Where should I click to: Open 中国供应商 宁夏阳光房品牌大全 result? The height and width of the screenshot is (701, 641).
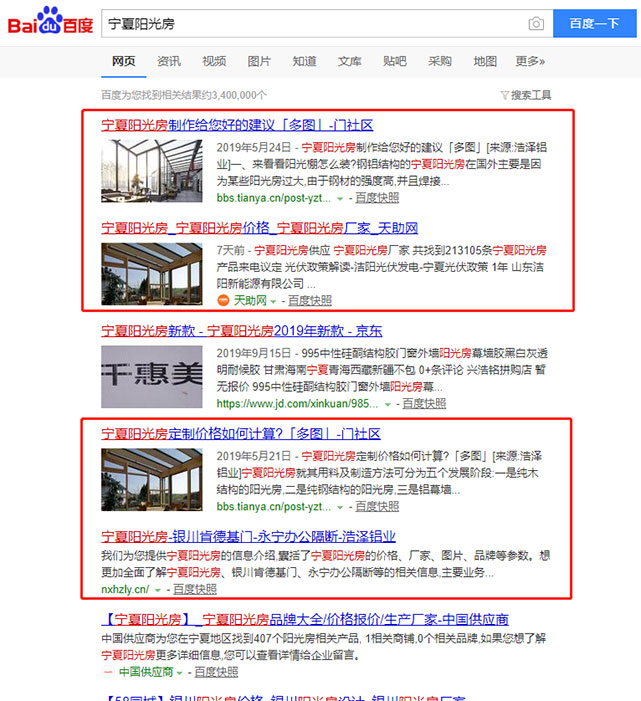(x=305, y=619)
